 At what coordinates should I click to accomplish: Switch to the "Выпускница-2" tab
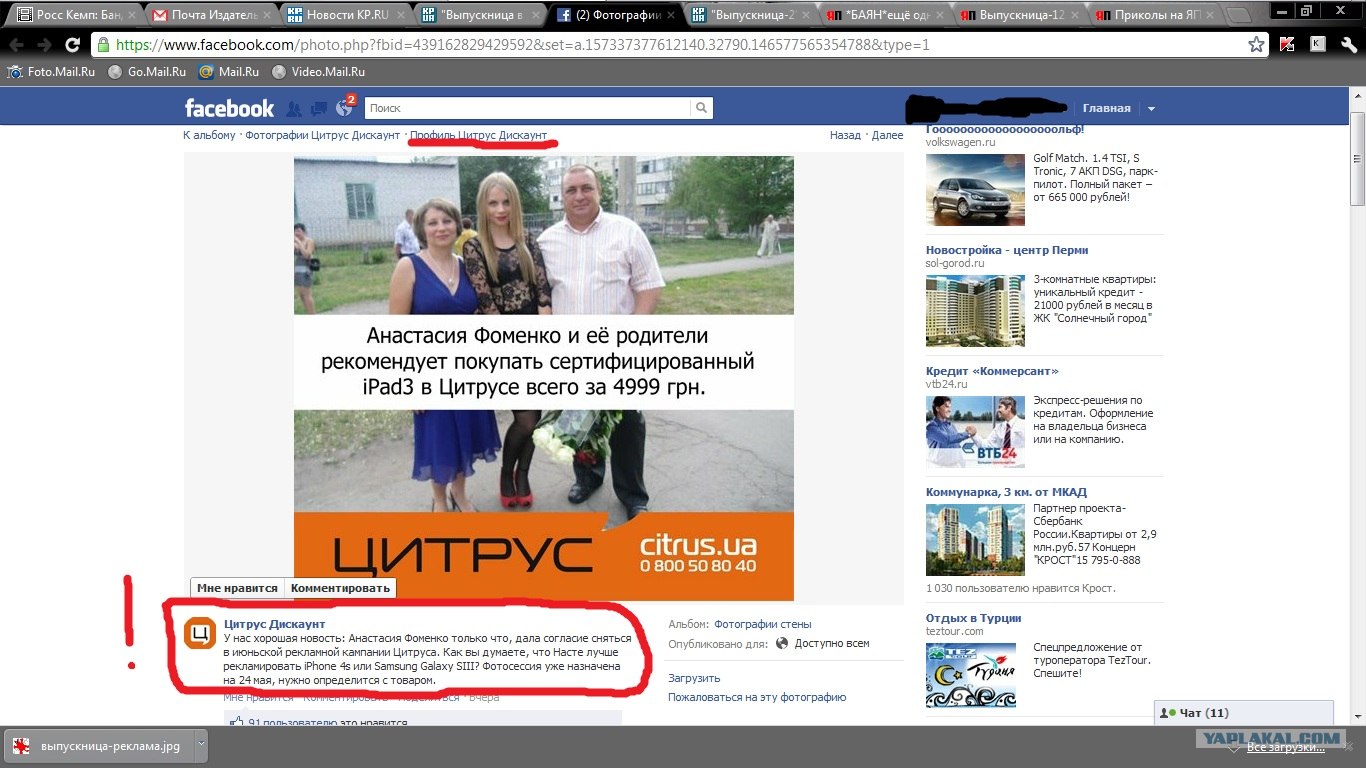point(750,15)
